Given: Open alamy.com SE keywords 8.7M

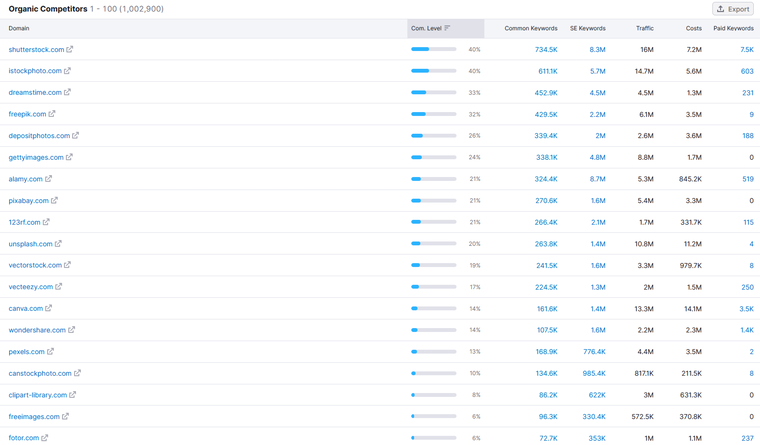Looking at the screenshot, I should tap(597, 179).
